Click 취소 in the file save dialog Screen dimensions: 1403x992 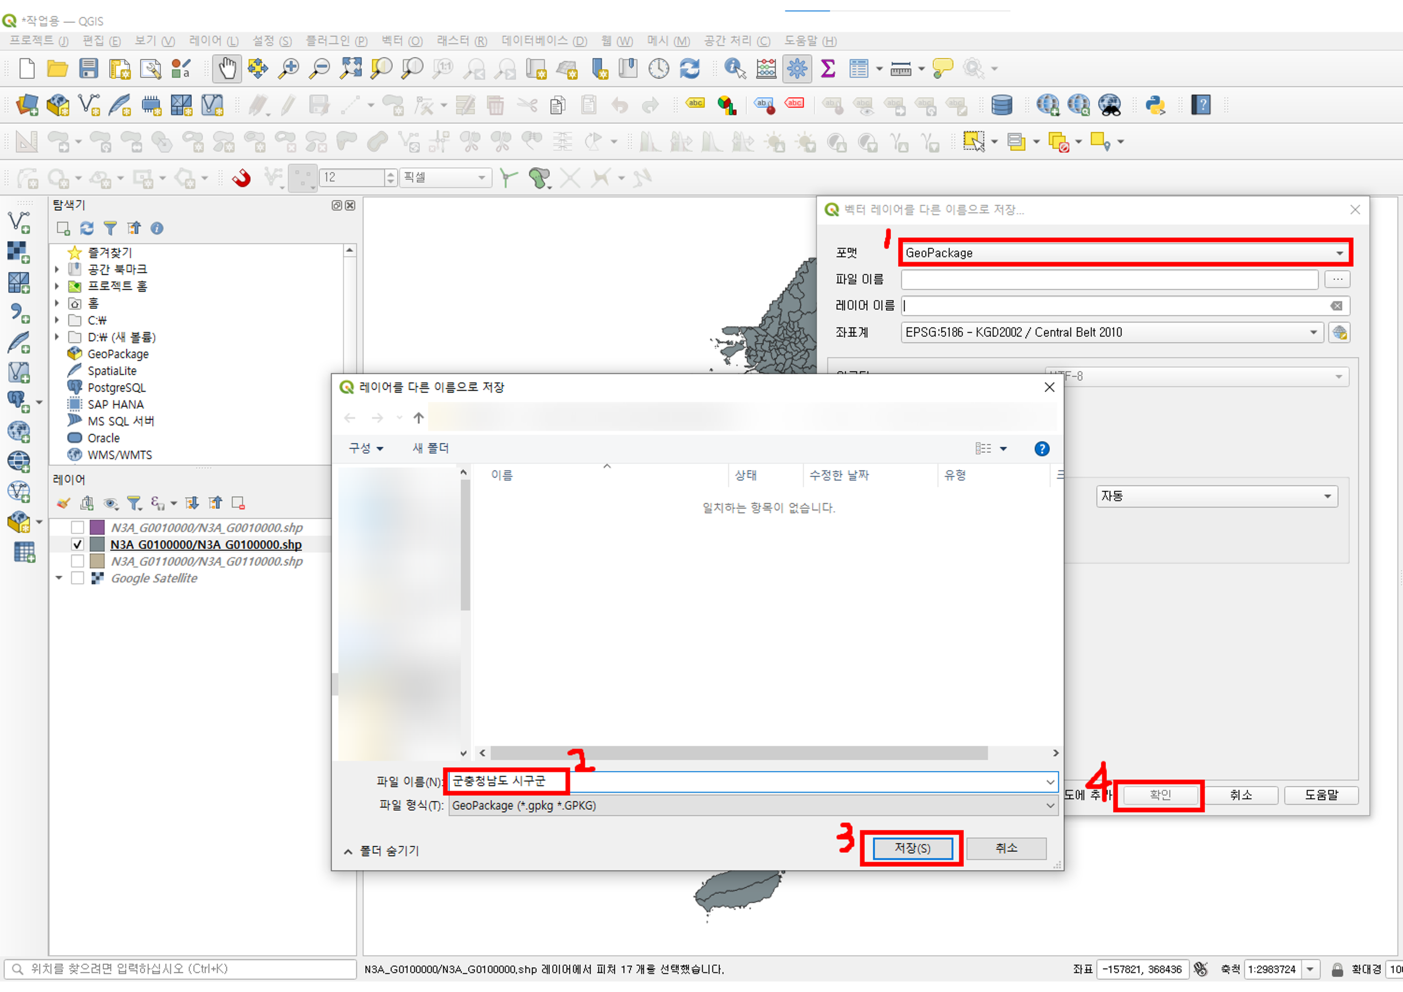(1006, 849)
